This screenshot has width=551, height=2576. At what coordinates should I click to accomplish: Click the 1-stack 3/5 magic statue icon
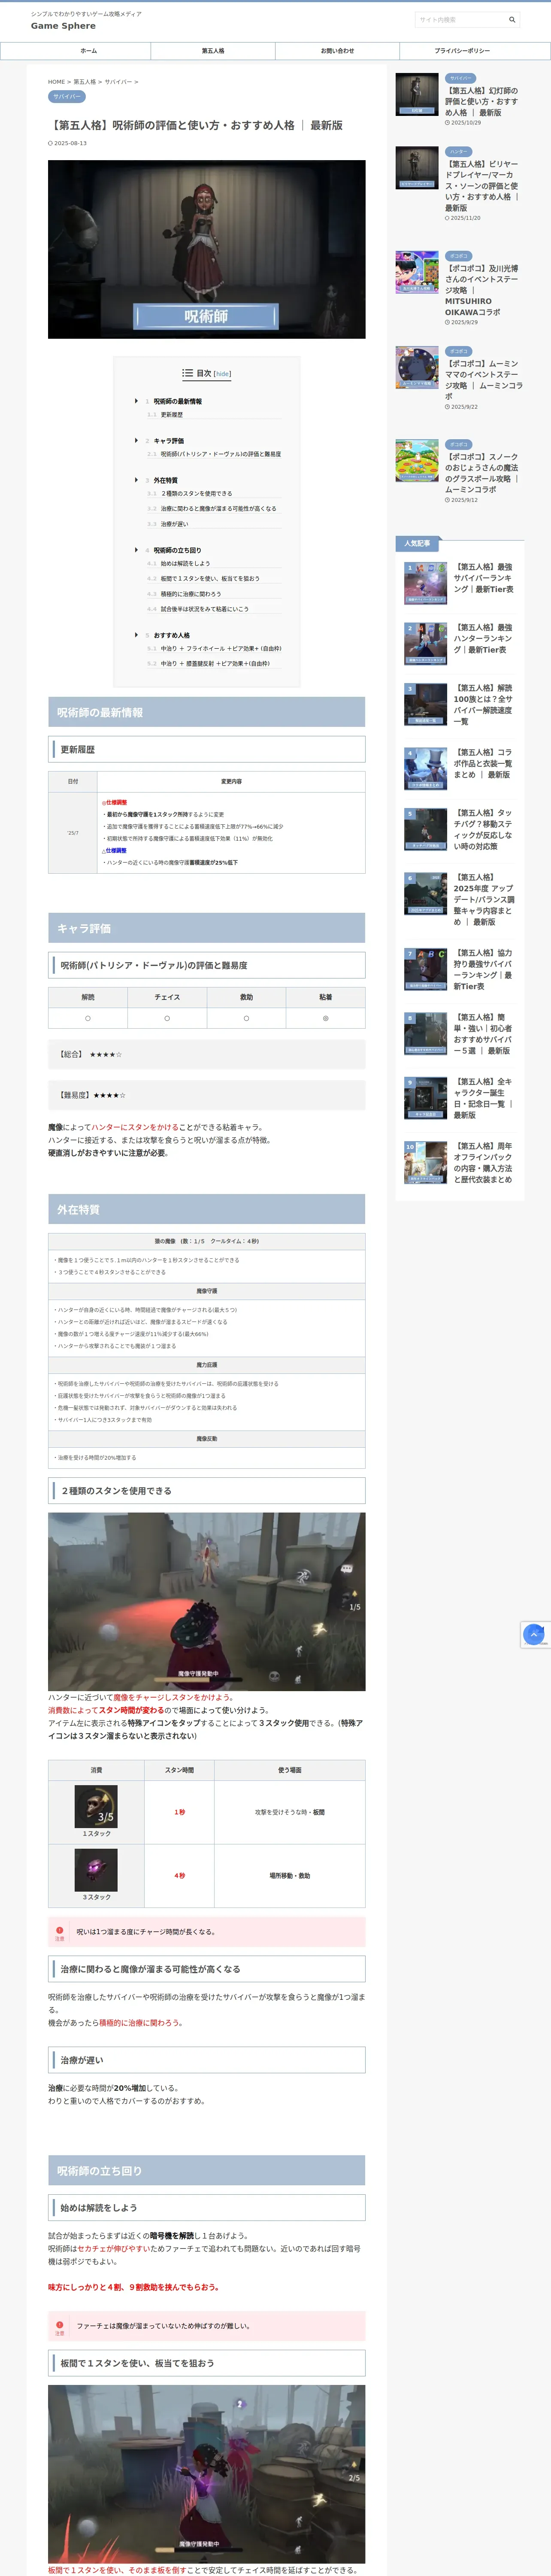(96, 1806)
